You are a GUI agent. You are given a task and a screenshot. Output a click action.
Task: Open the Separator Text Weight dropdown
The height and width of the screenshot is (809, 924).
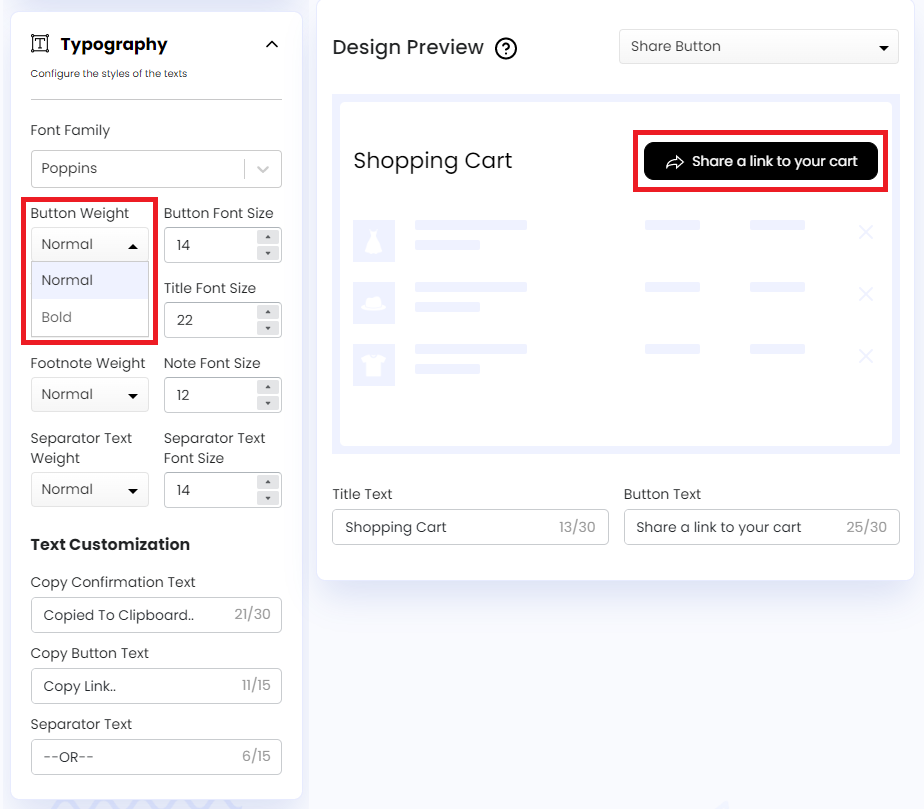click(x=89, y=490)
